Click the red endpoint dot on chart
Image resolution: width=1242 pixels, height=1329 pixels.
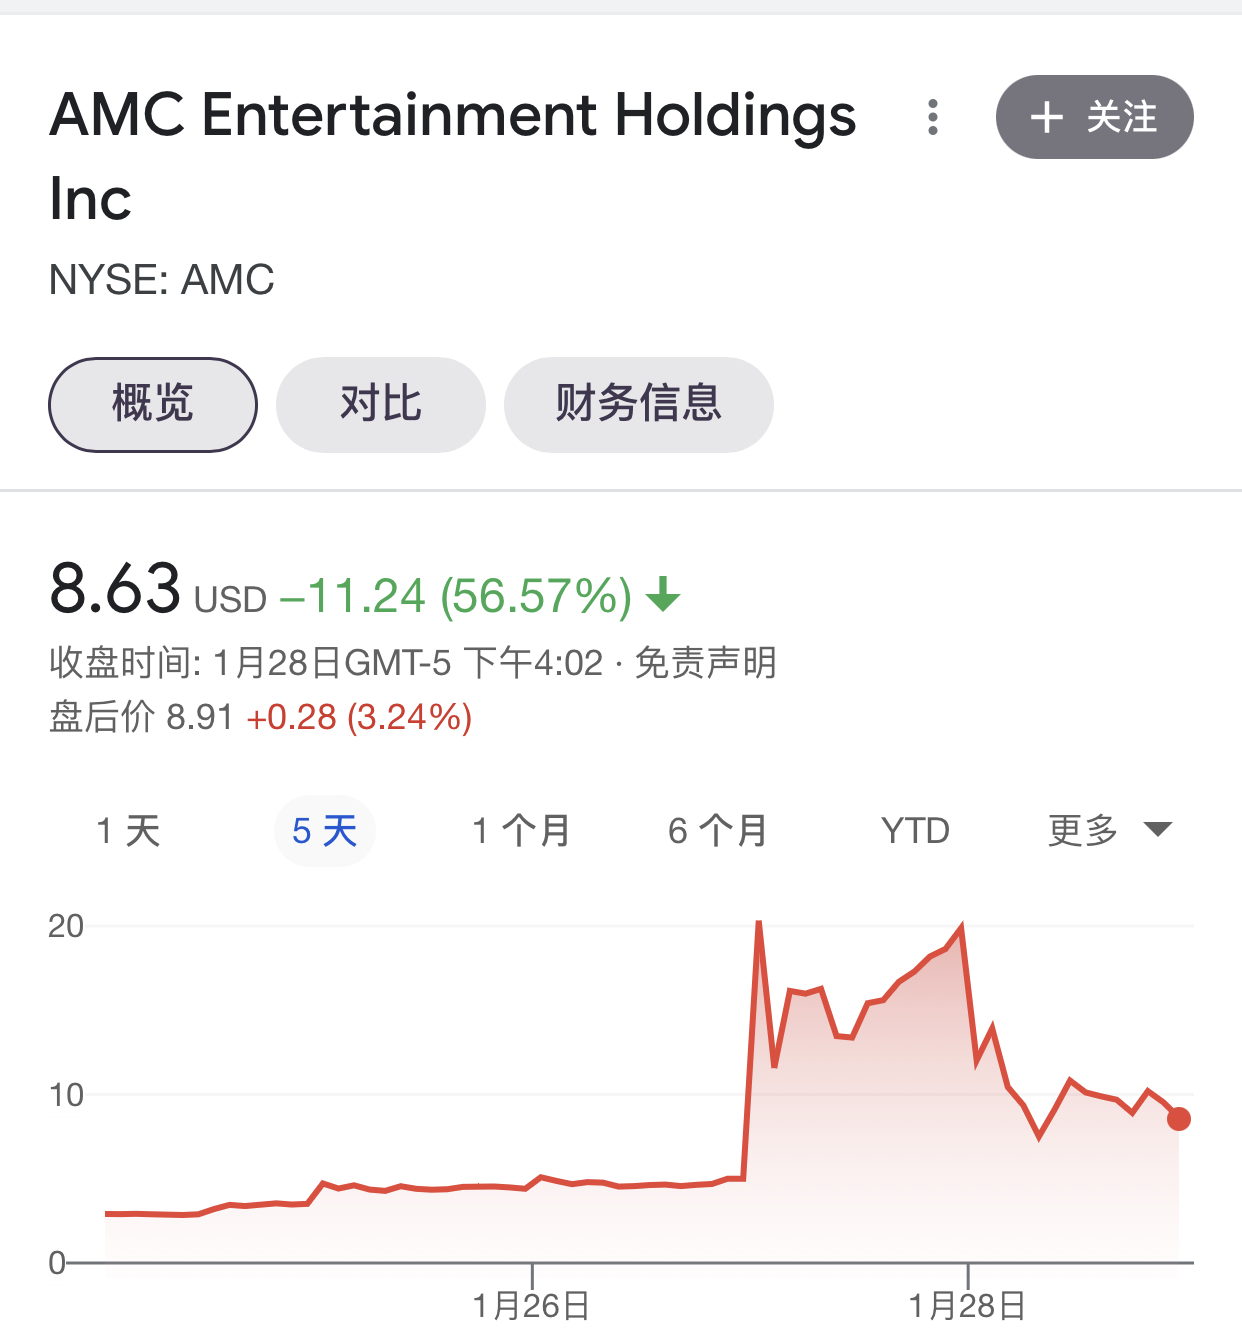pos(1179,1119)
